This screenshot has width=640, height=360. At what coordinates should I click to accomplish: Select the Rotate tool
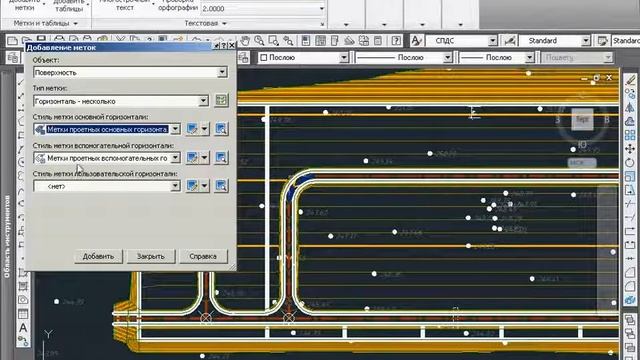pos(630,163)
